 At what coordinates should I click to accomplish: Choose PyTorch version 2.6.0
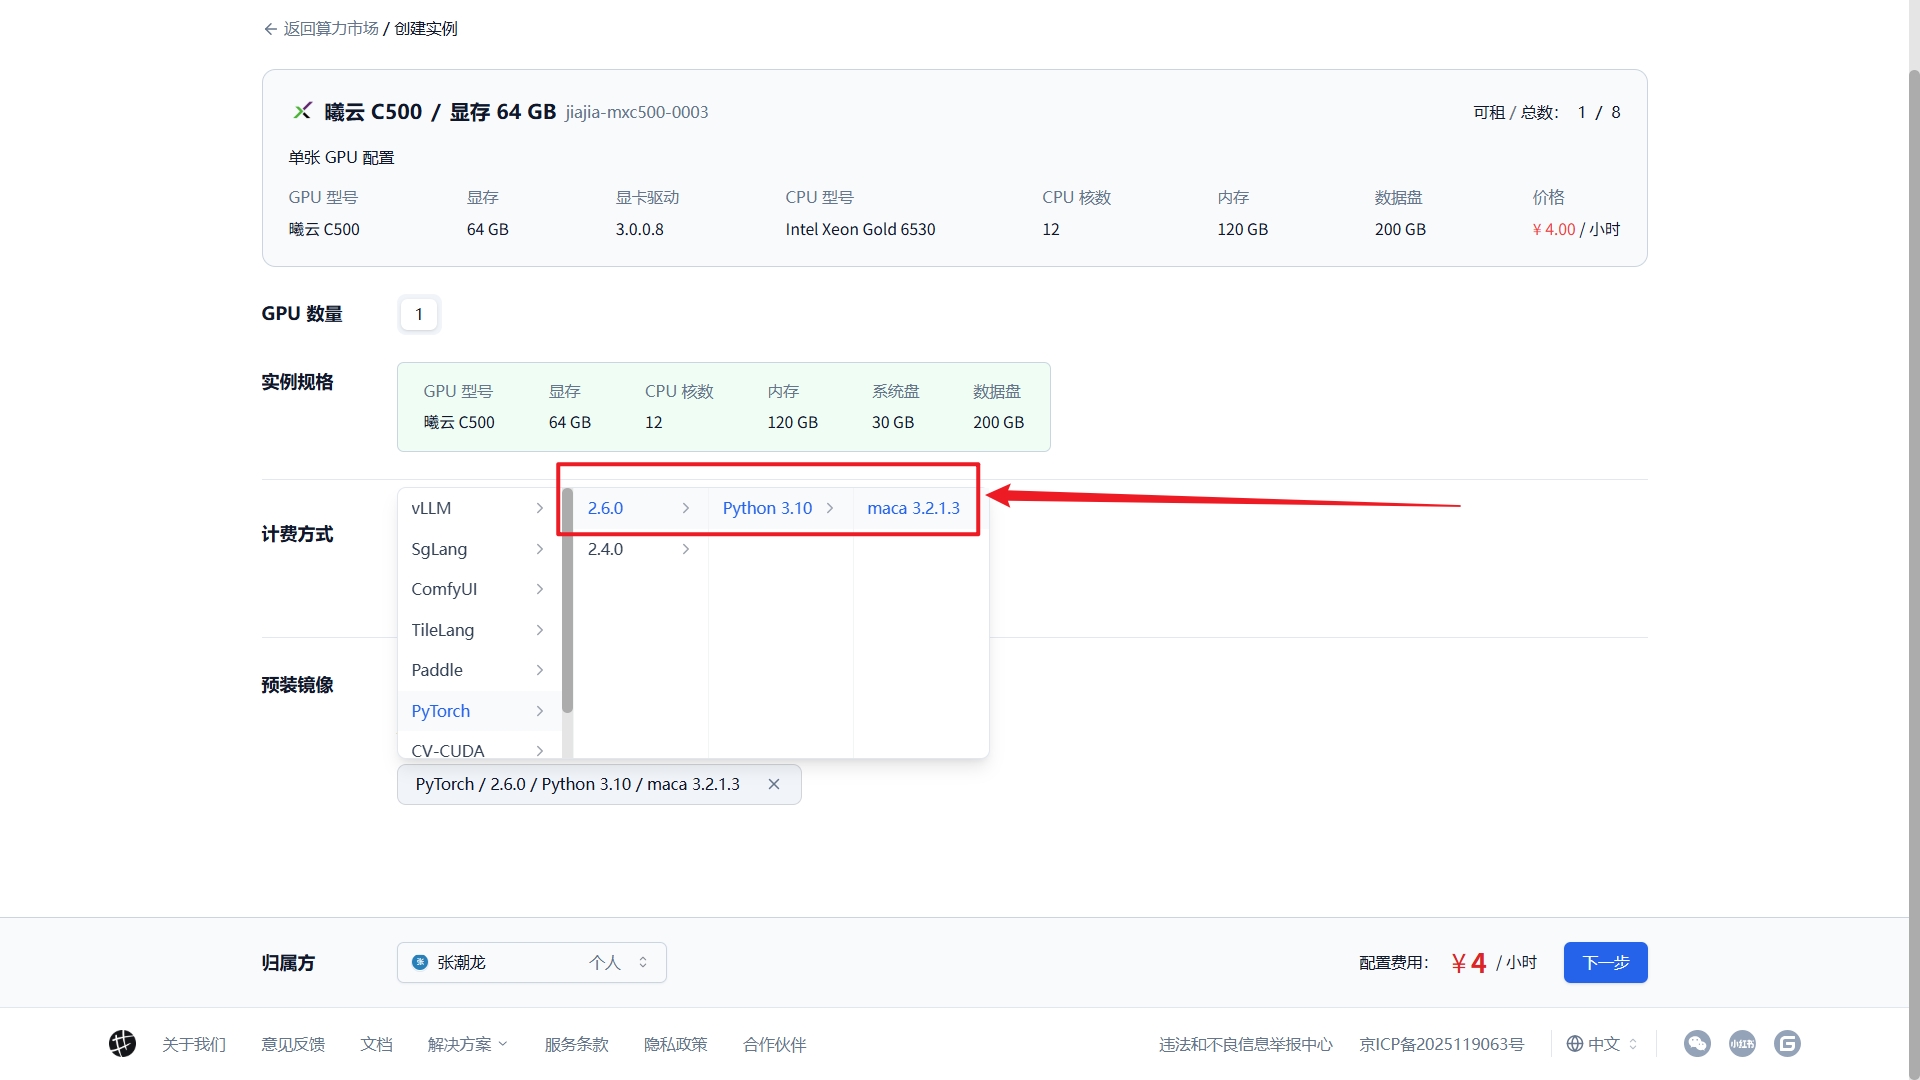(x=639, y=508)
